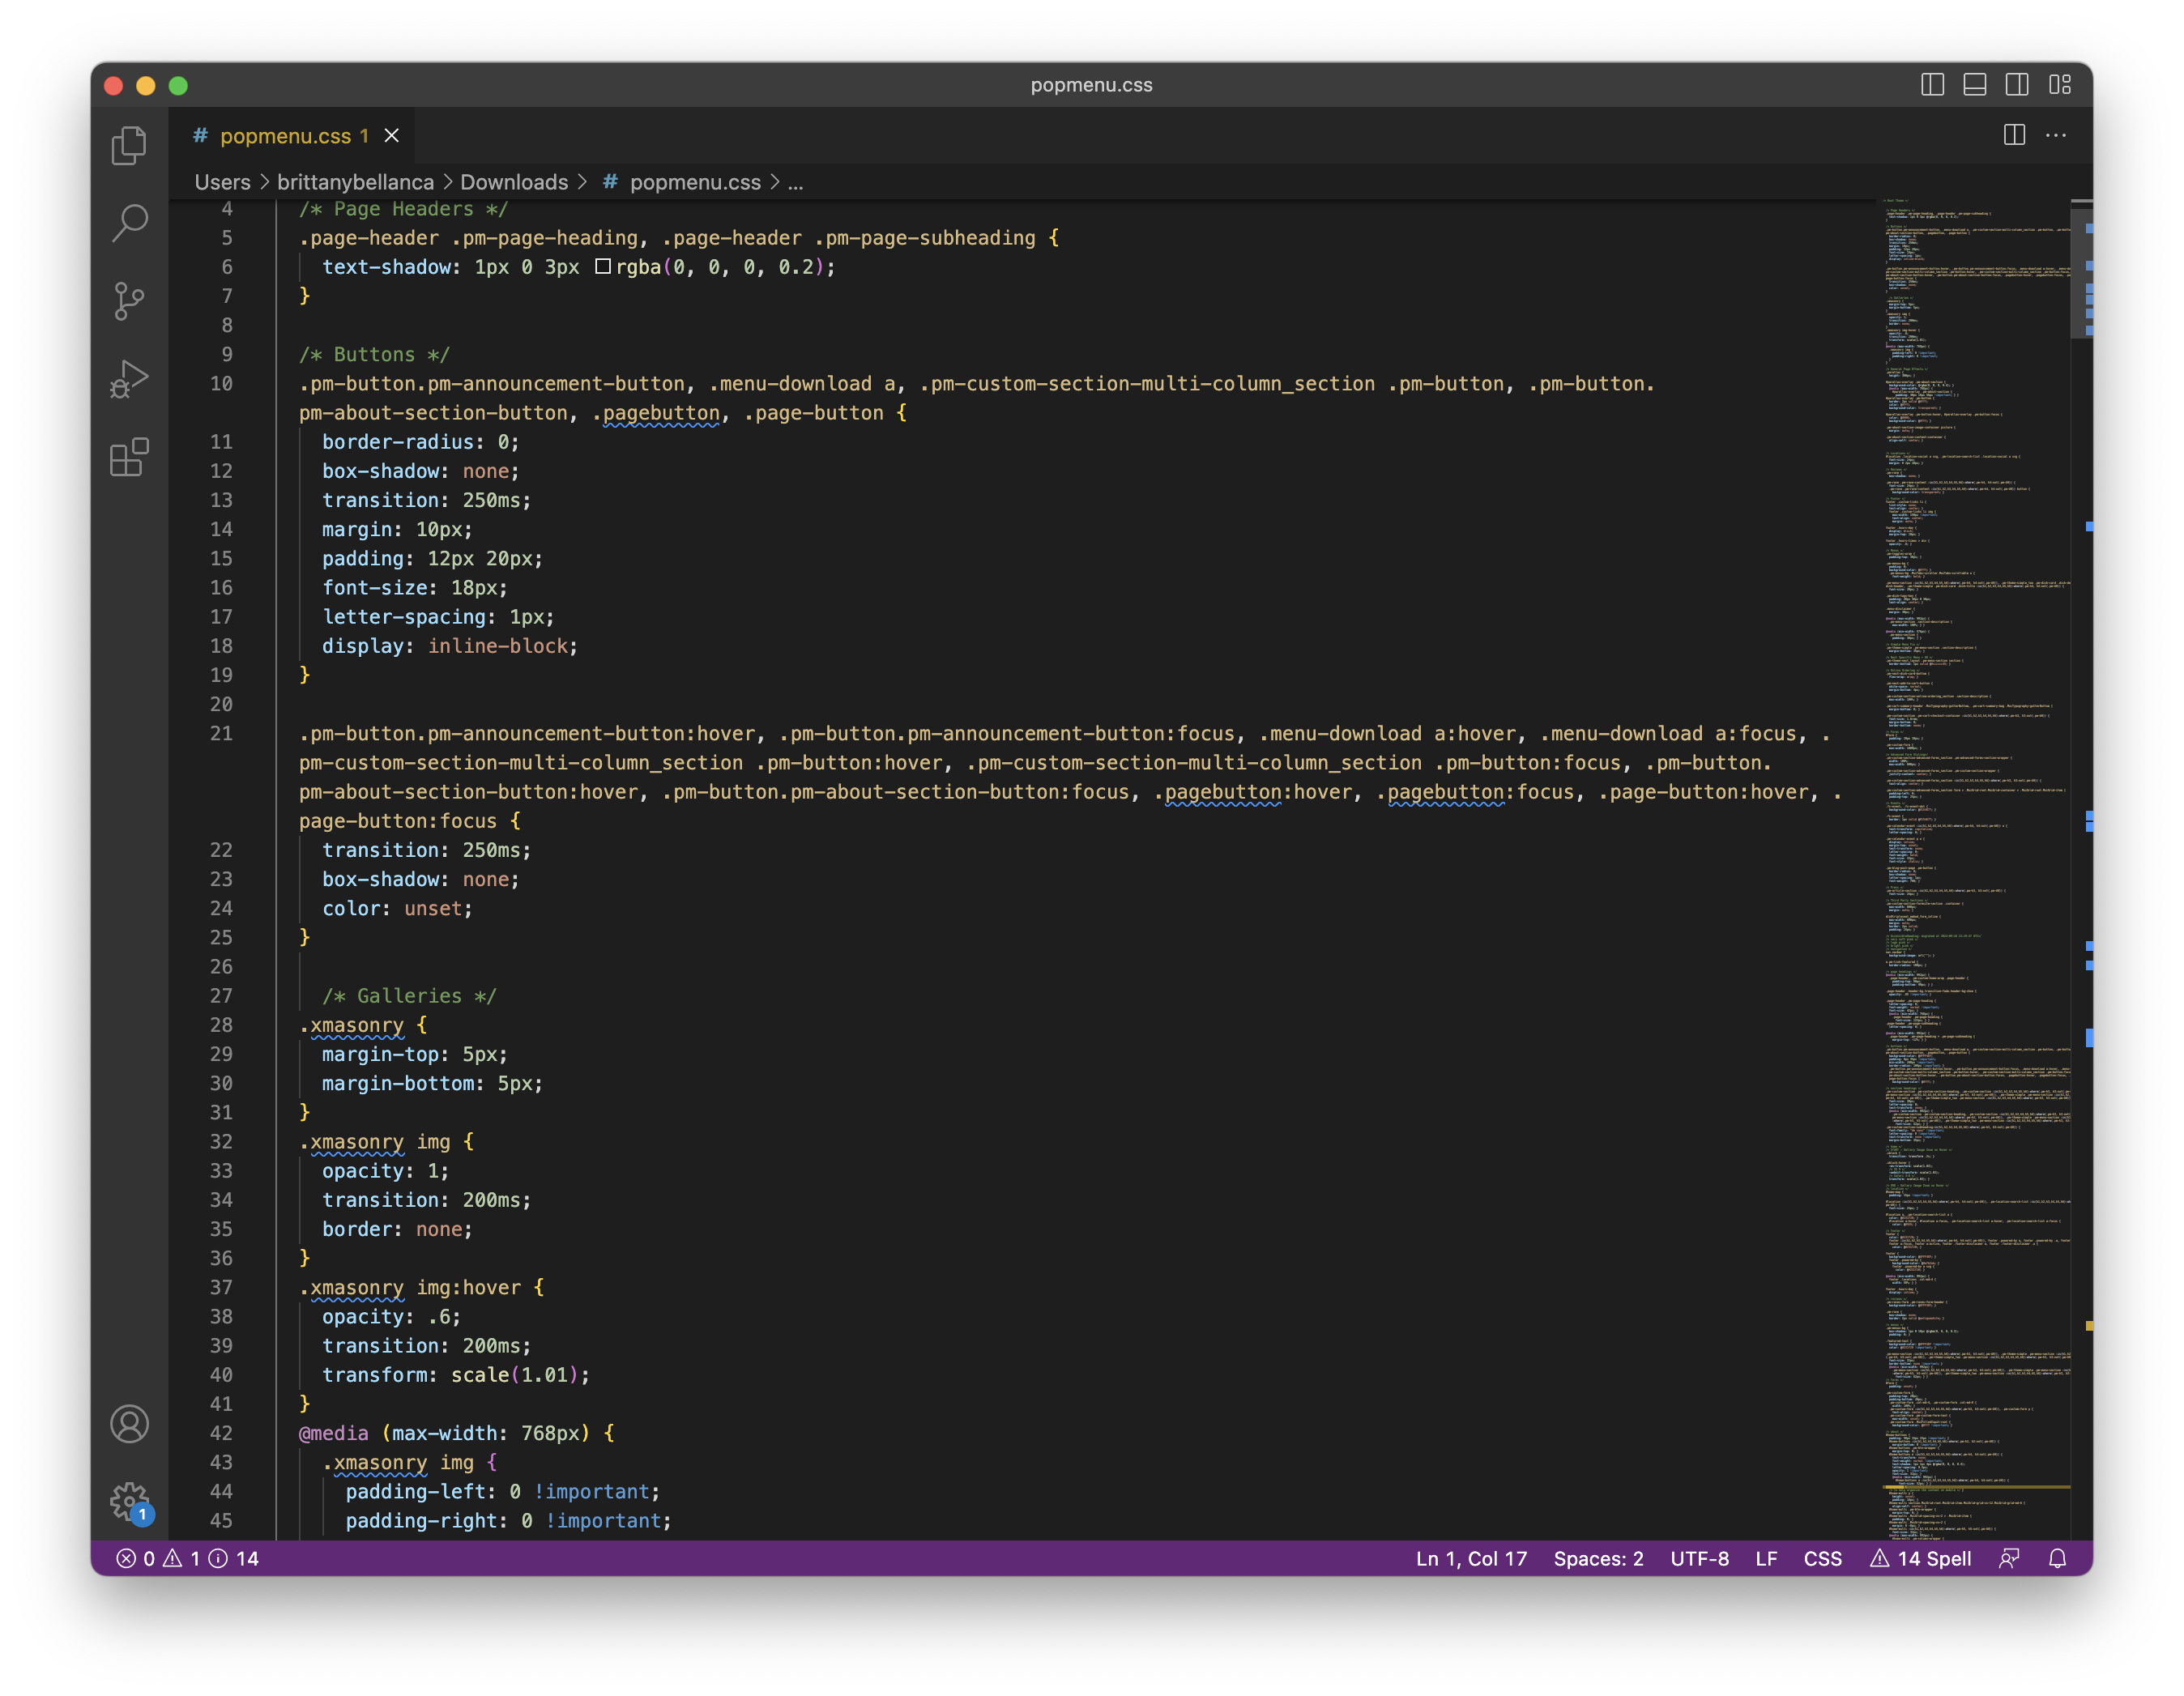Click line number 21 in the gutter

point(221,733)
